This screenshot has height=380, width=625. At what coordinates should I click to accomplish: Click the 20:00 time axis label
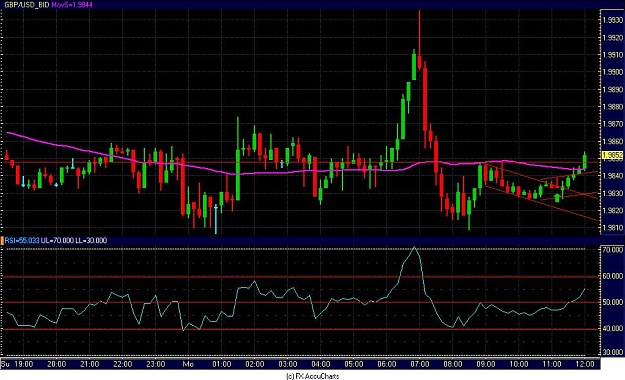pos(57,364)
